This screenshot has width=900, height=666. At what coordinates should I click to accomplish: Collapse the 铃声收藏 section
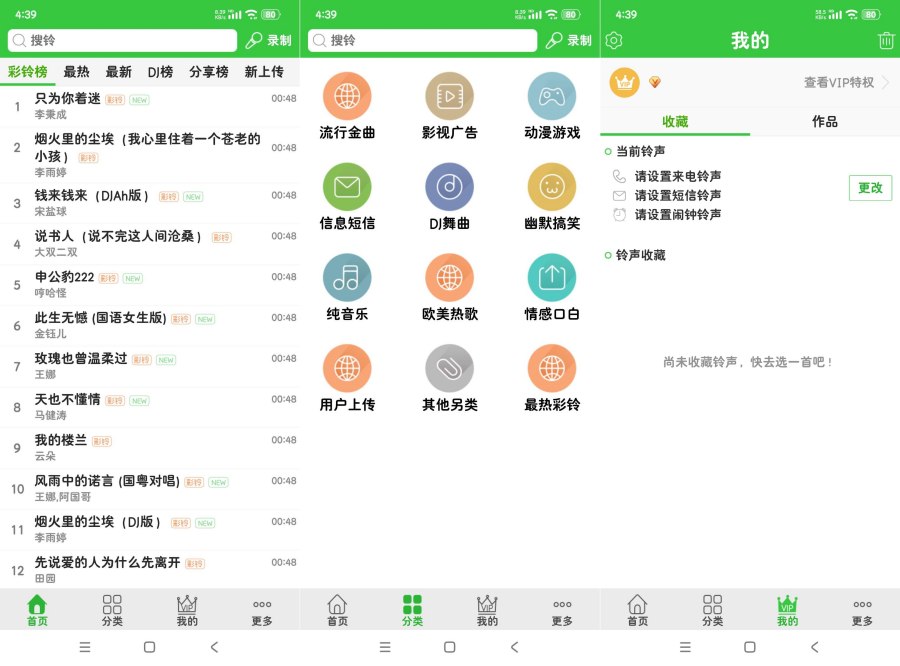click(x=607, y=255)
